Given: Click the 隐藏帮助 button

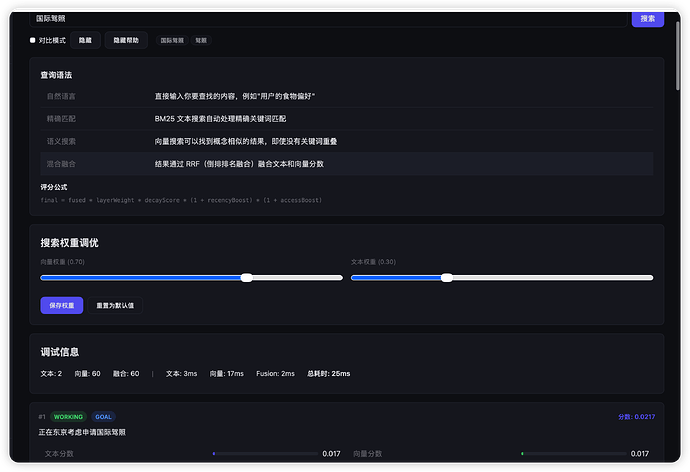Looking at the screenshot, I should [126, 40].
